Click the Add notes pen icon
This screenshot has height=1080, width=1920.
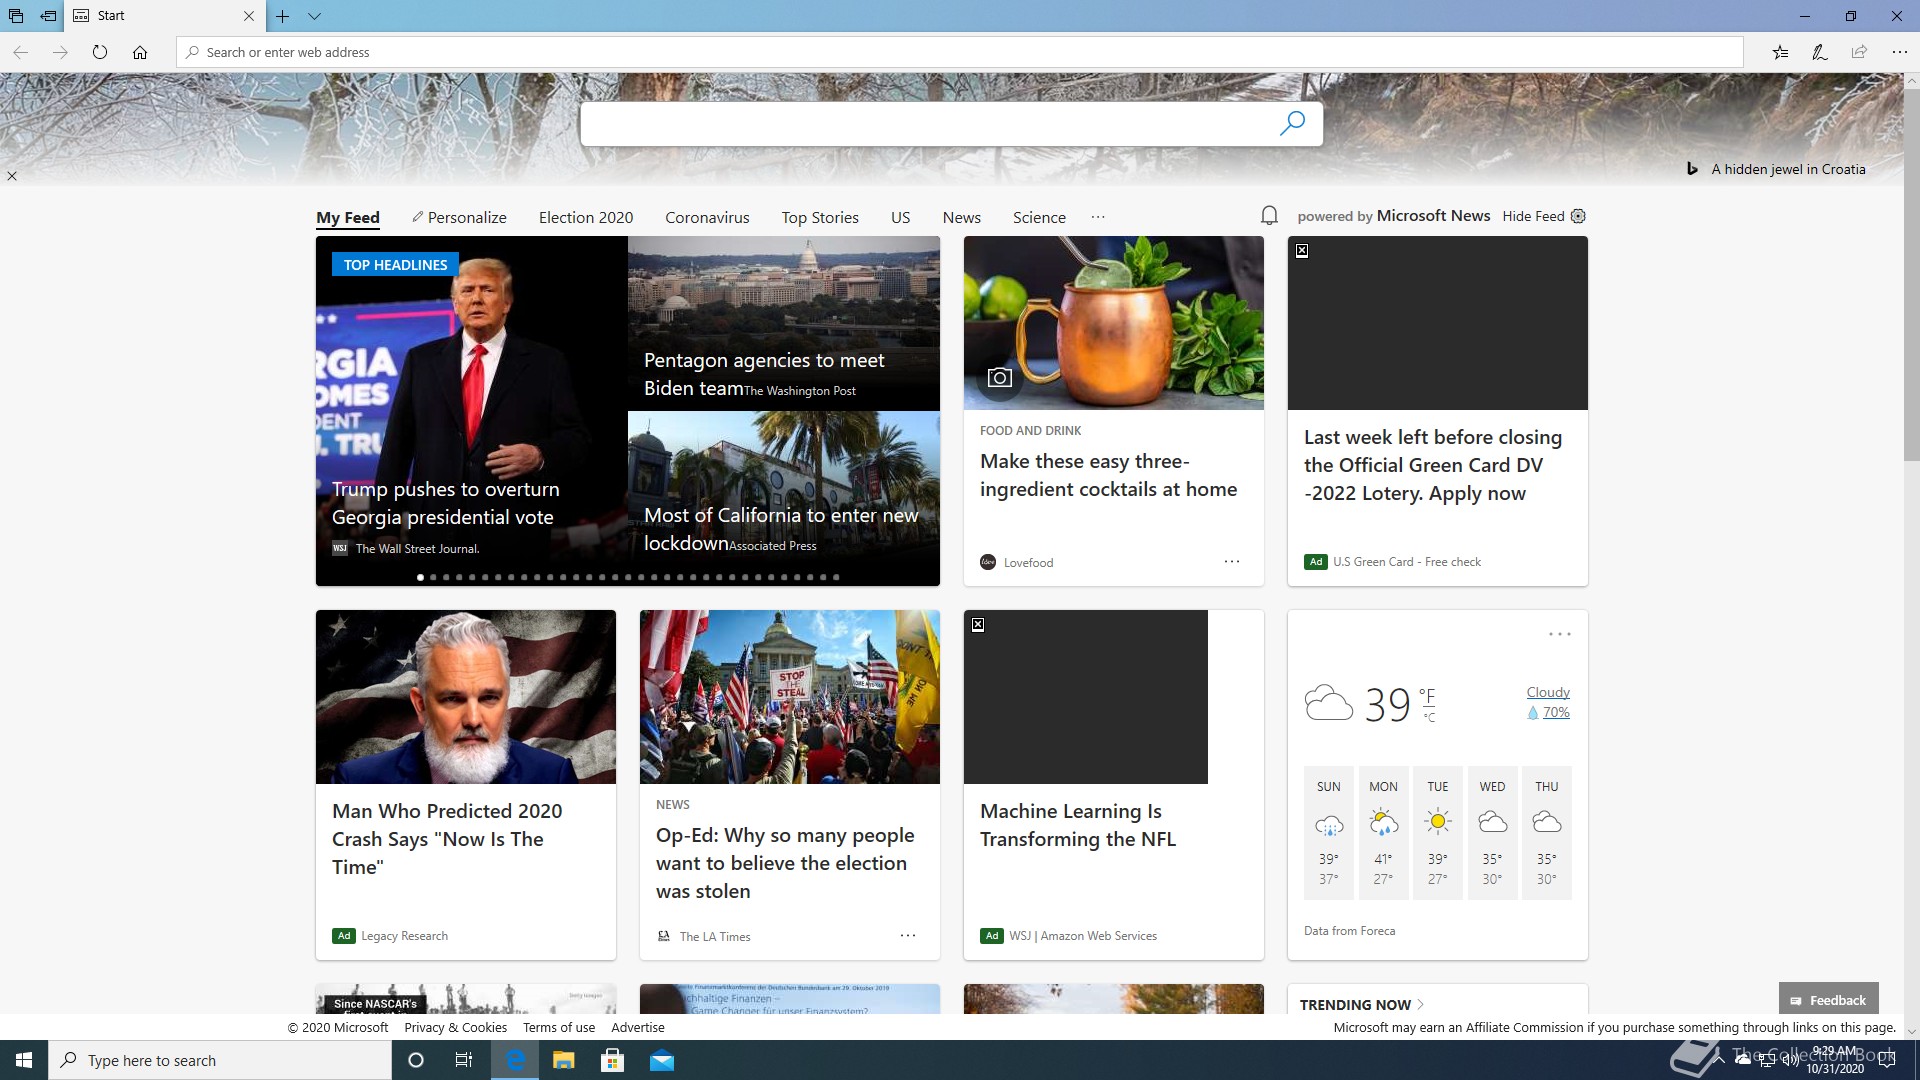click(x=1820, y=52)
